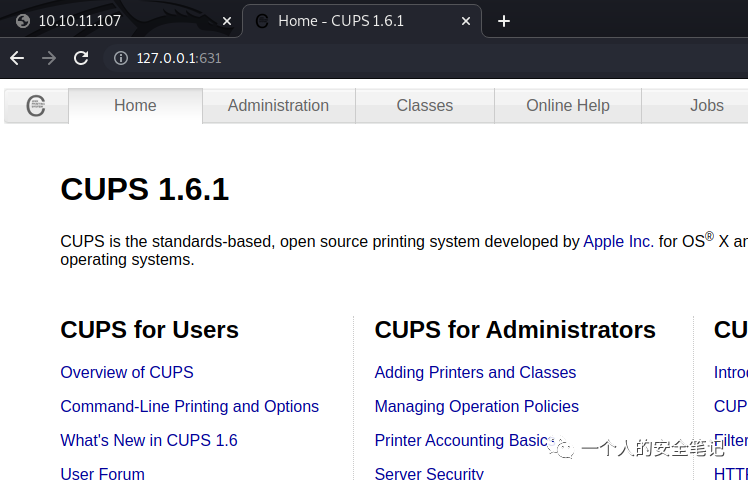Close the Home - CUPS 1.6.1 tab
Image resolution: width=748 pixels, height=480 pixels.
point(466,21)
